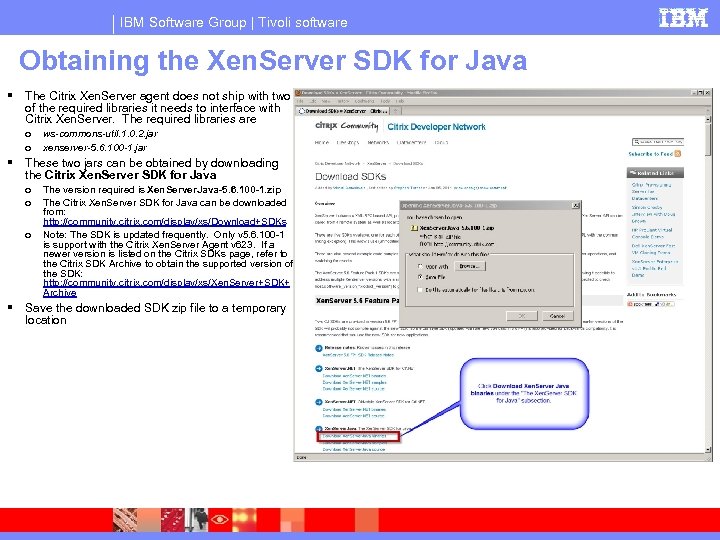This screenshot has height=540, width=720.
Task: Click the blue arrow icon beside Release notes
Action: (x=319, y=348)
